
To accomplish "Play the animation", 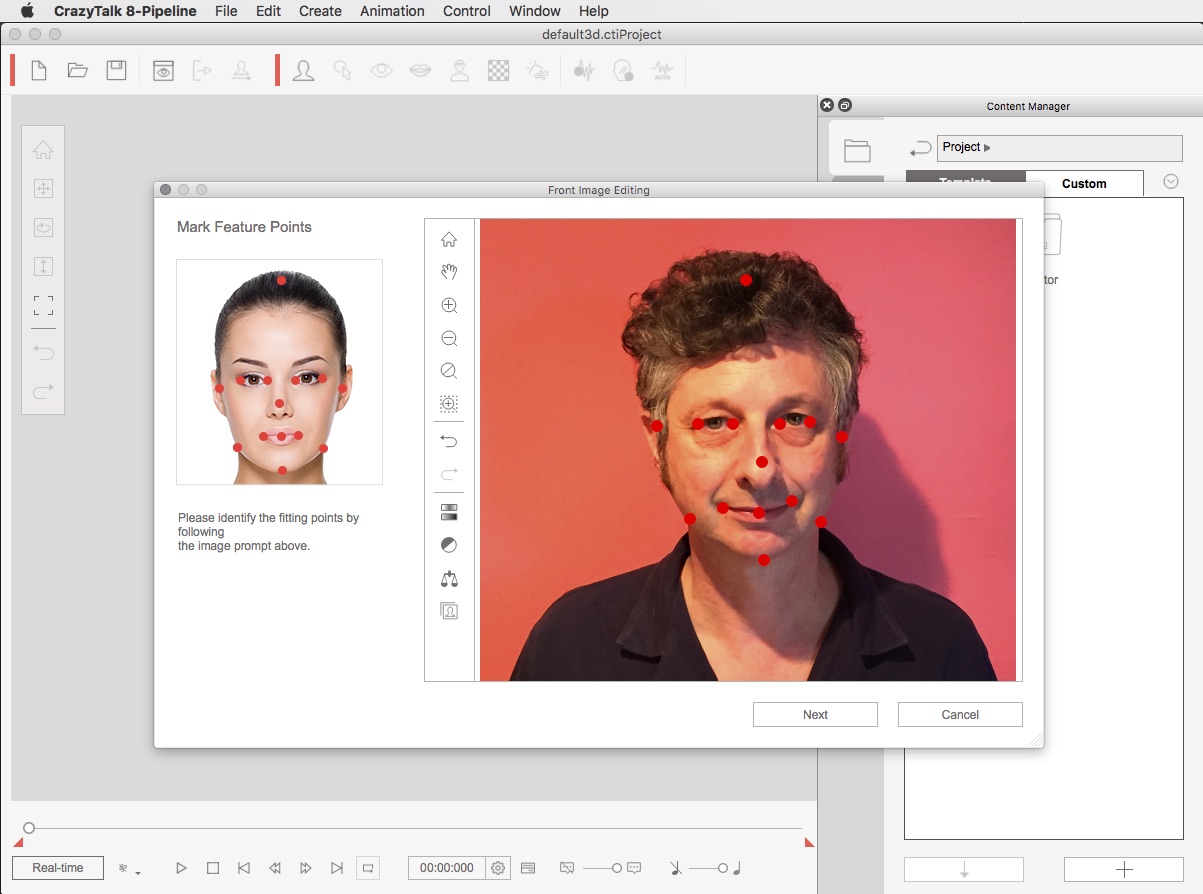I will tap(181, 868).
